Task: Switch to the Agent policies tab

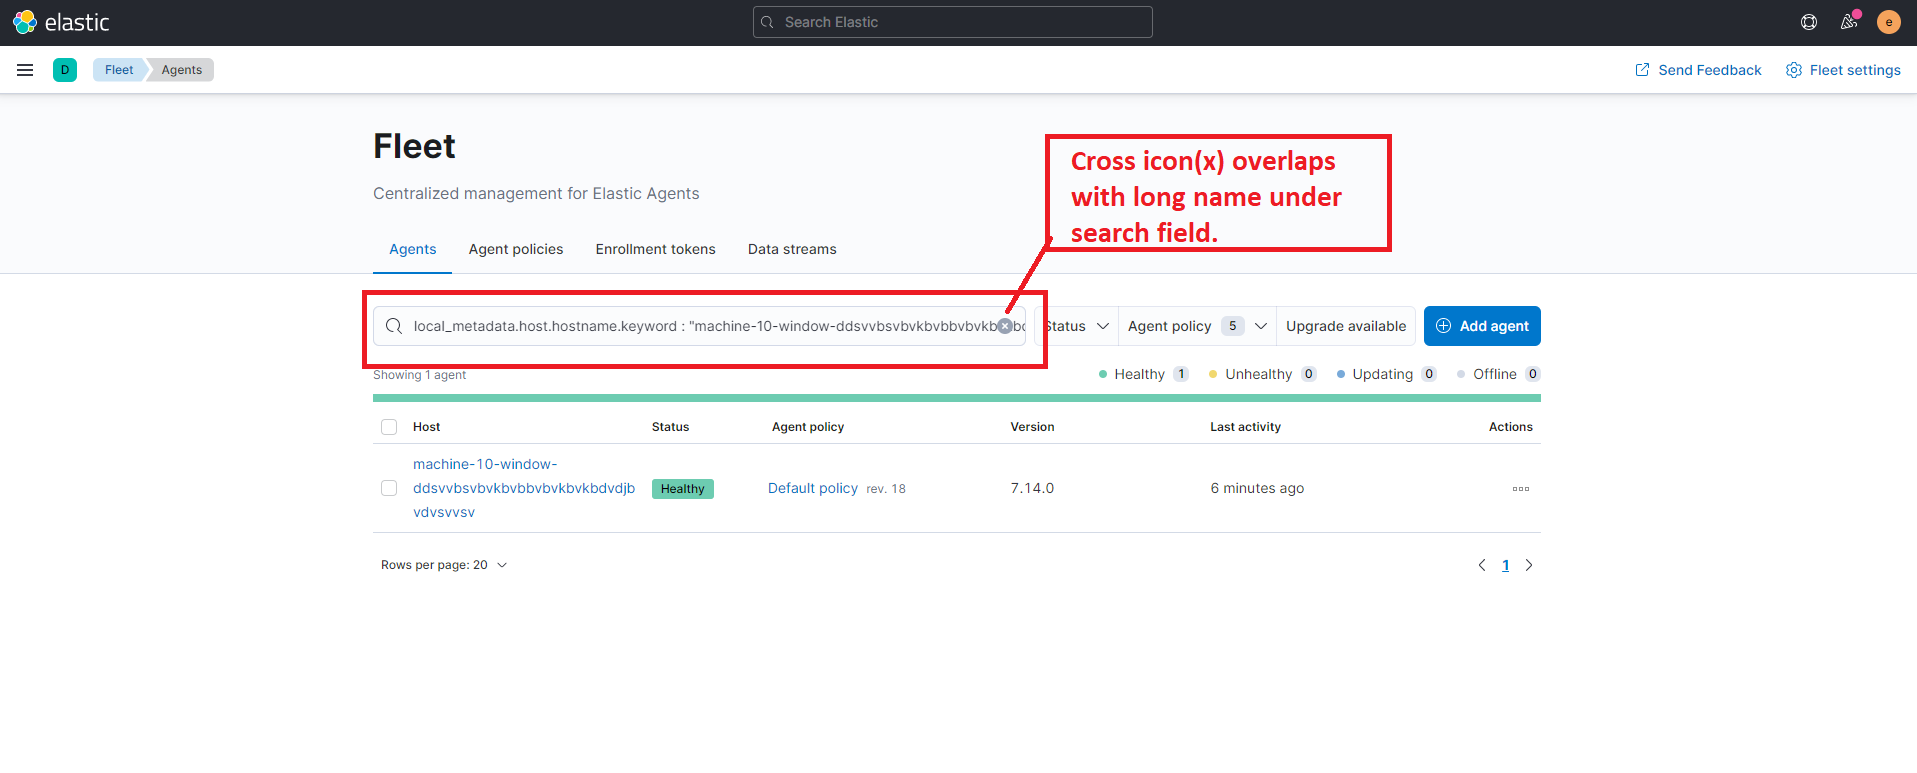Action: tap(516, 249)
